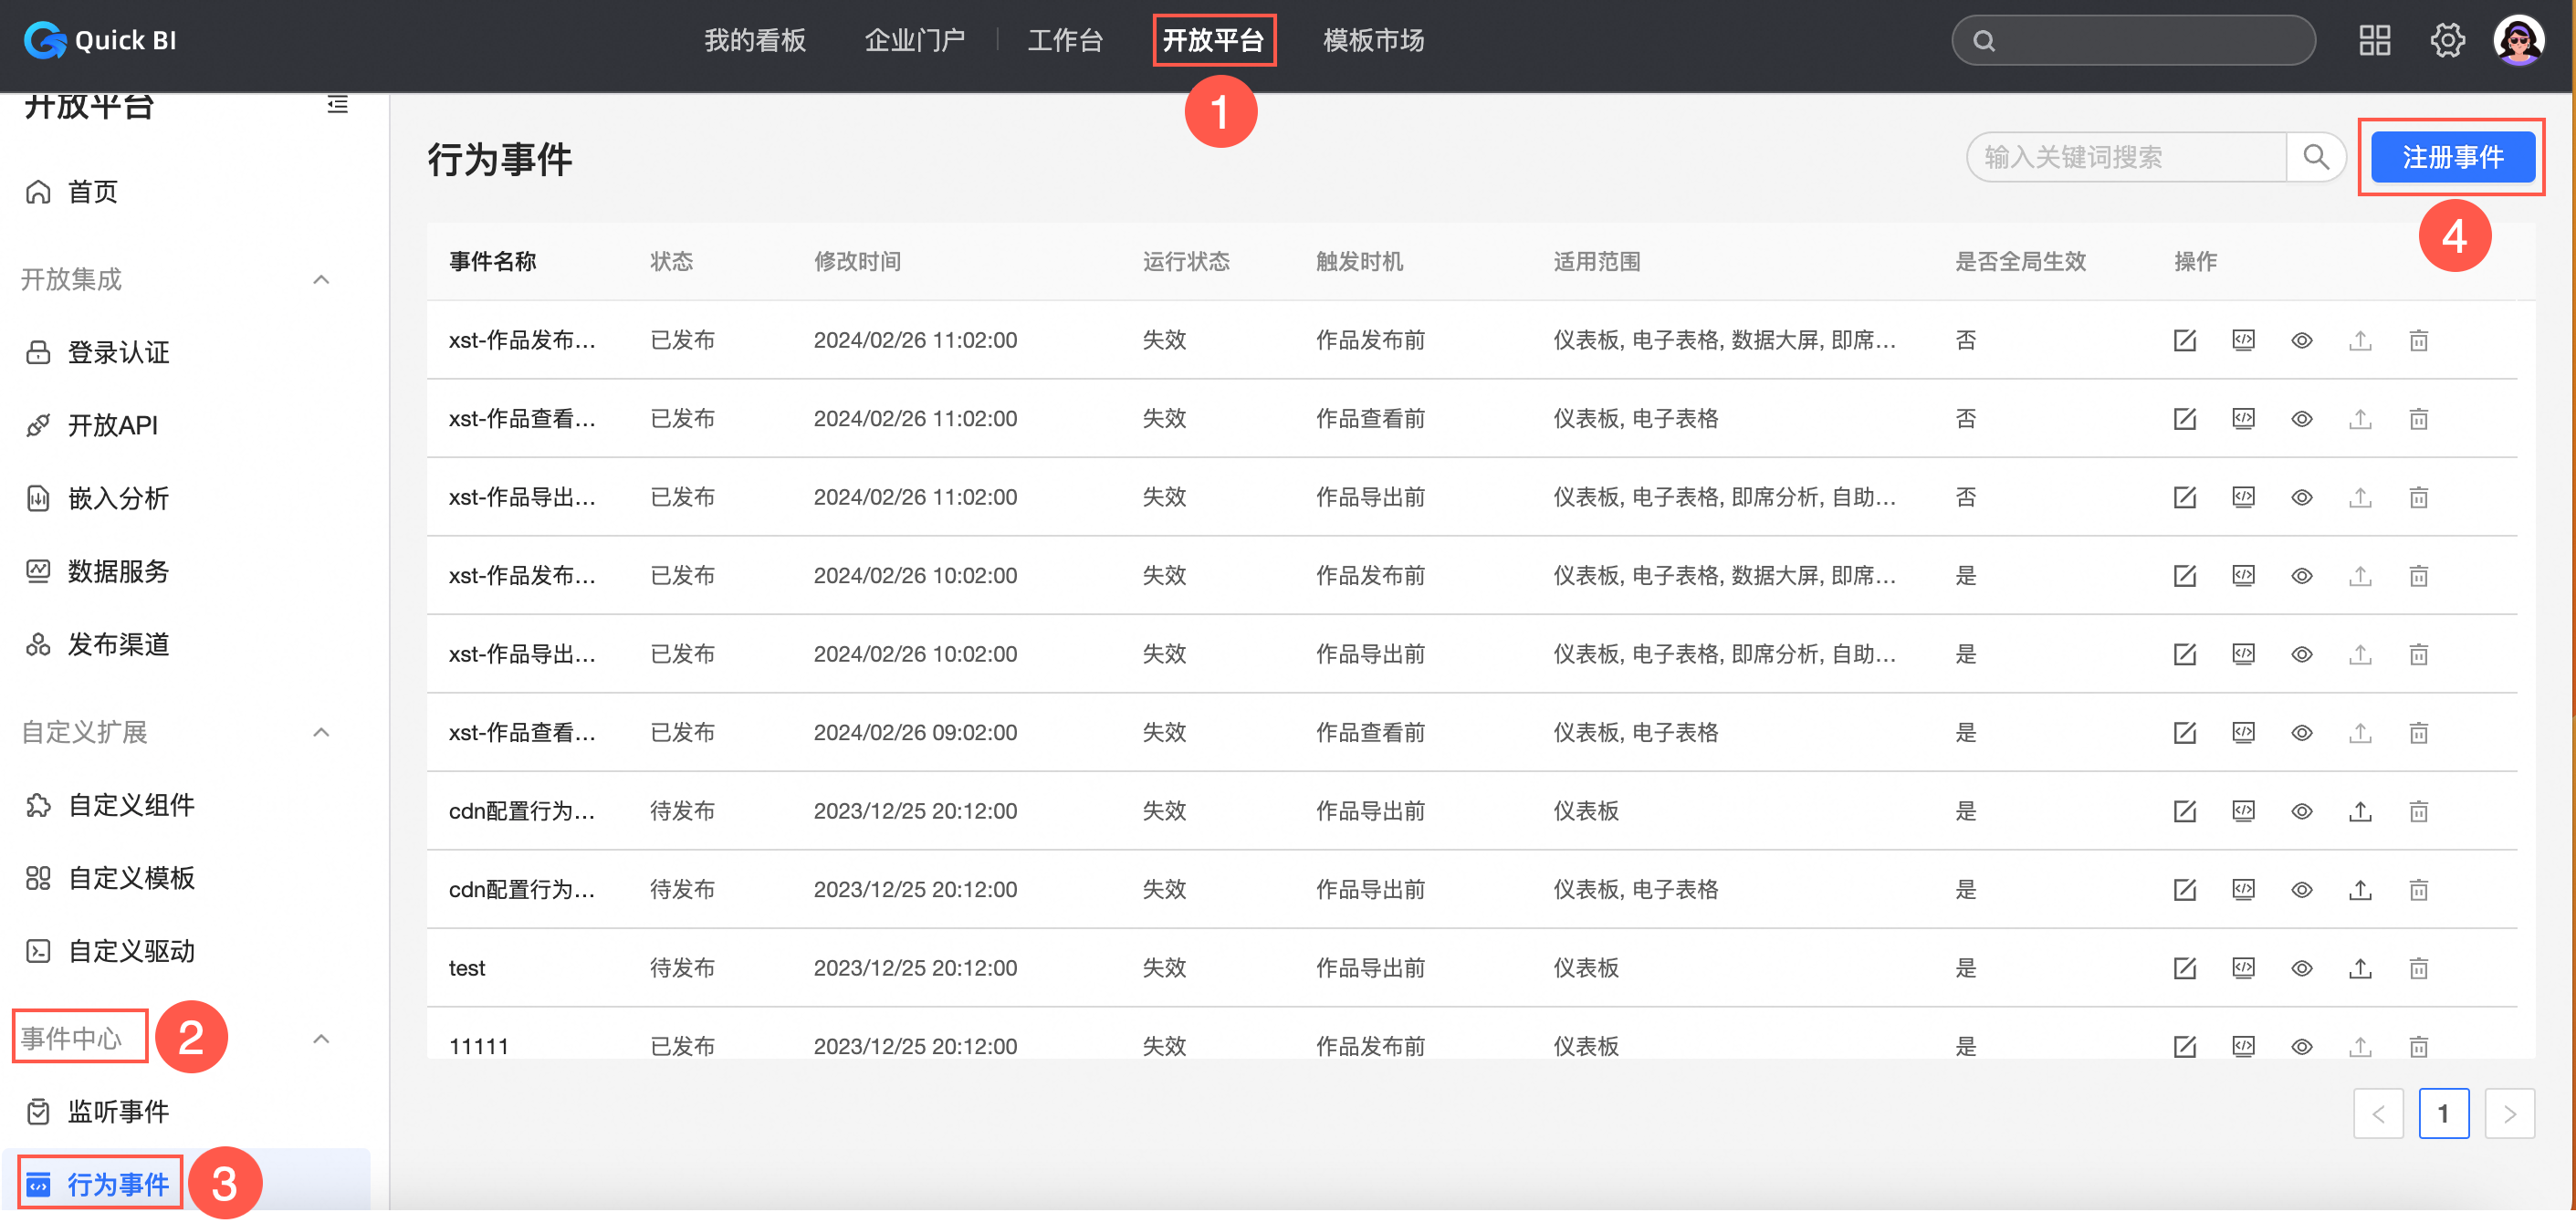This screenshot has height=1223, width=2576.
Task: Click eye icon for the test event
Action: pos(2301,968)
